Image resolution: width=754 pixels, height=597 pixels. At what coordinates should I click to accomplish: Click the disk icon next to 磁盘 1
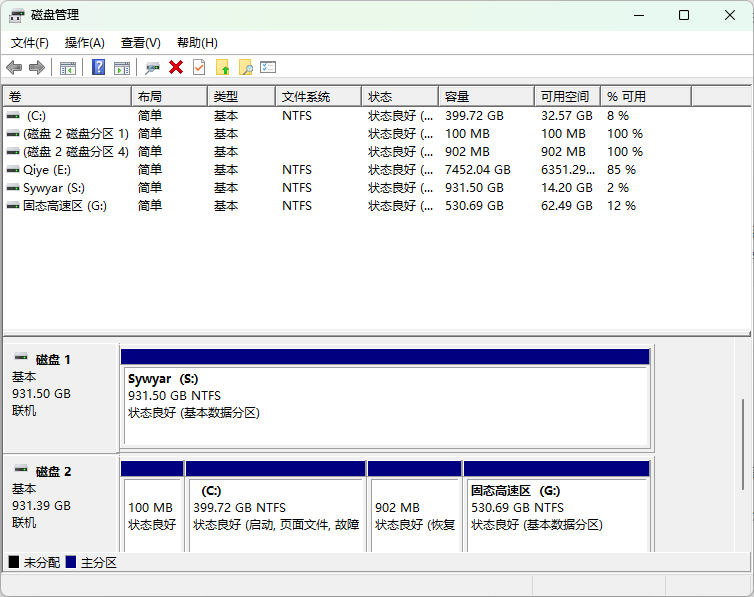click(21, 357)
